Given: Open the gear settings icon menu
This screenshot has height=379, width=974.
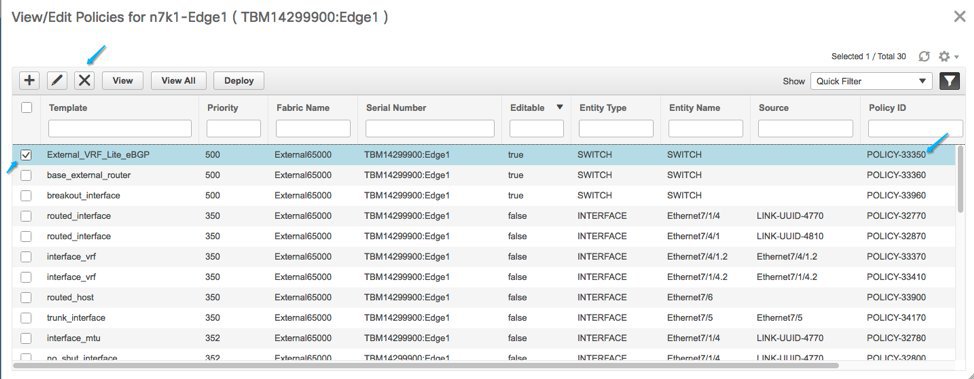Looking at the screenshot, I should pyautogui.click(x=944, y=57).
